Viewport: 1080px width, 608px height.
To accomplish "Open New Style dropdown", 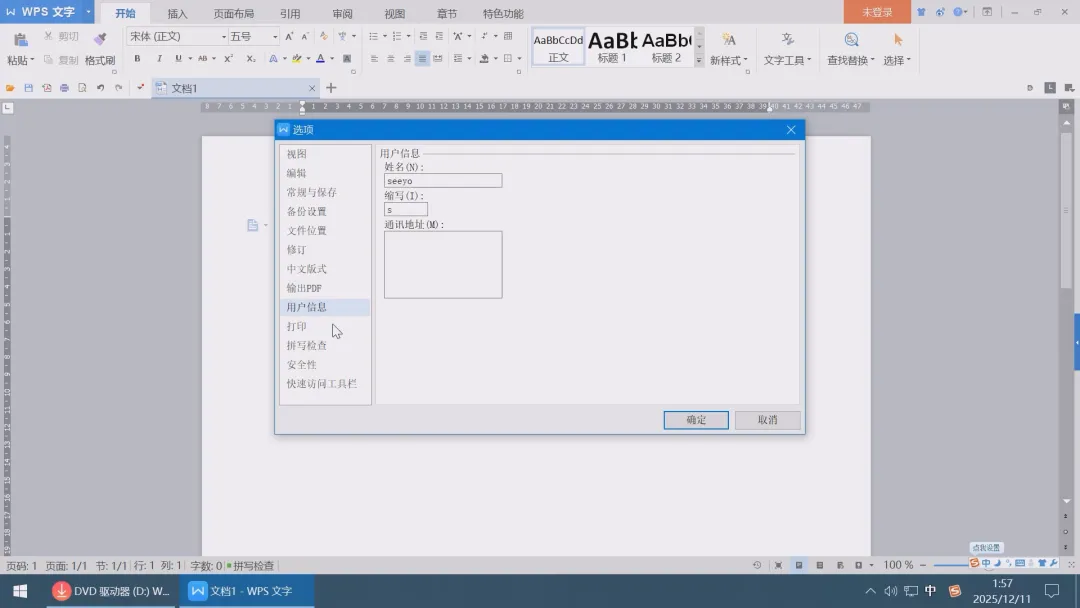I will coord(729,61).
